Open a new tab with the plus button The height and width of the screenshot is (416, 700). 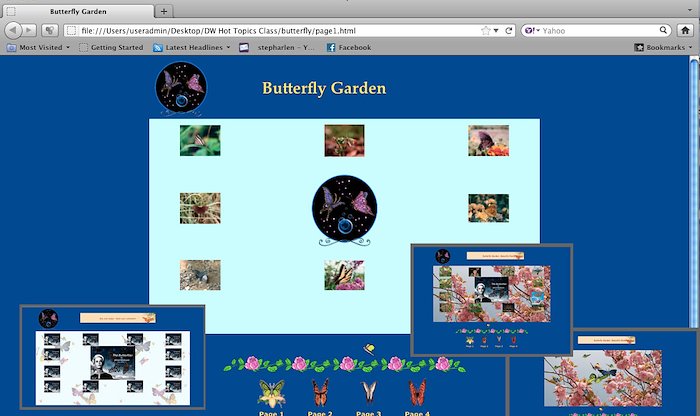pos(163,11)
